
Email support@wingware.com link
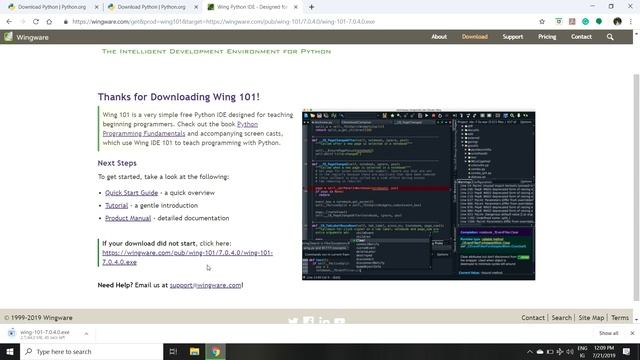click(x=205, y=285)
